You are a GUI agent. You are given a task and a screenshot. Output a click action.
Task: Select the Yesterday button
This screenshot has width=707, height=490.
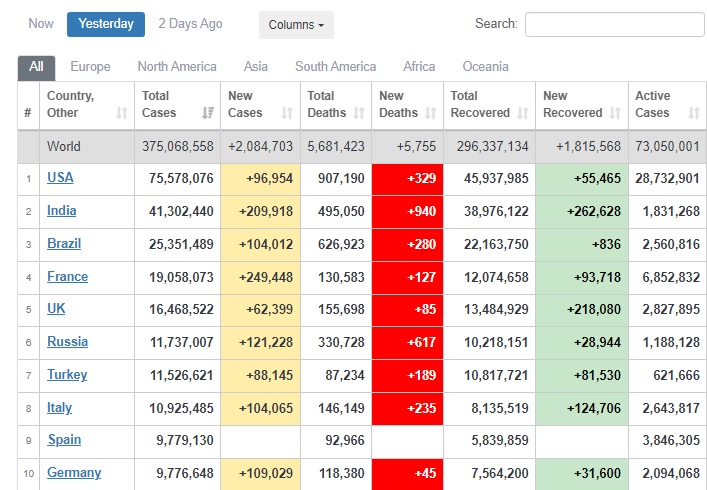pos(106,24)
